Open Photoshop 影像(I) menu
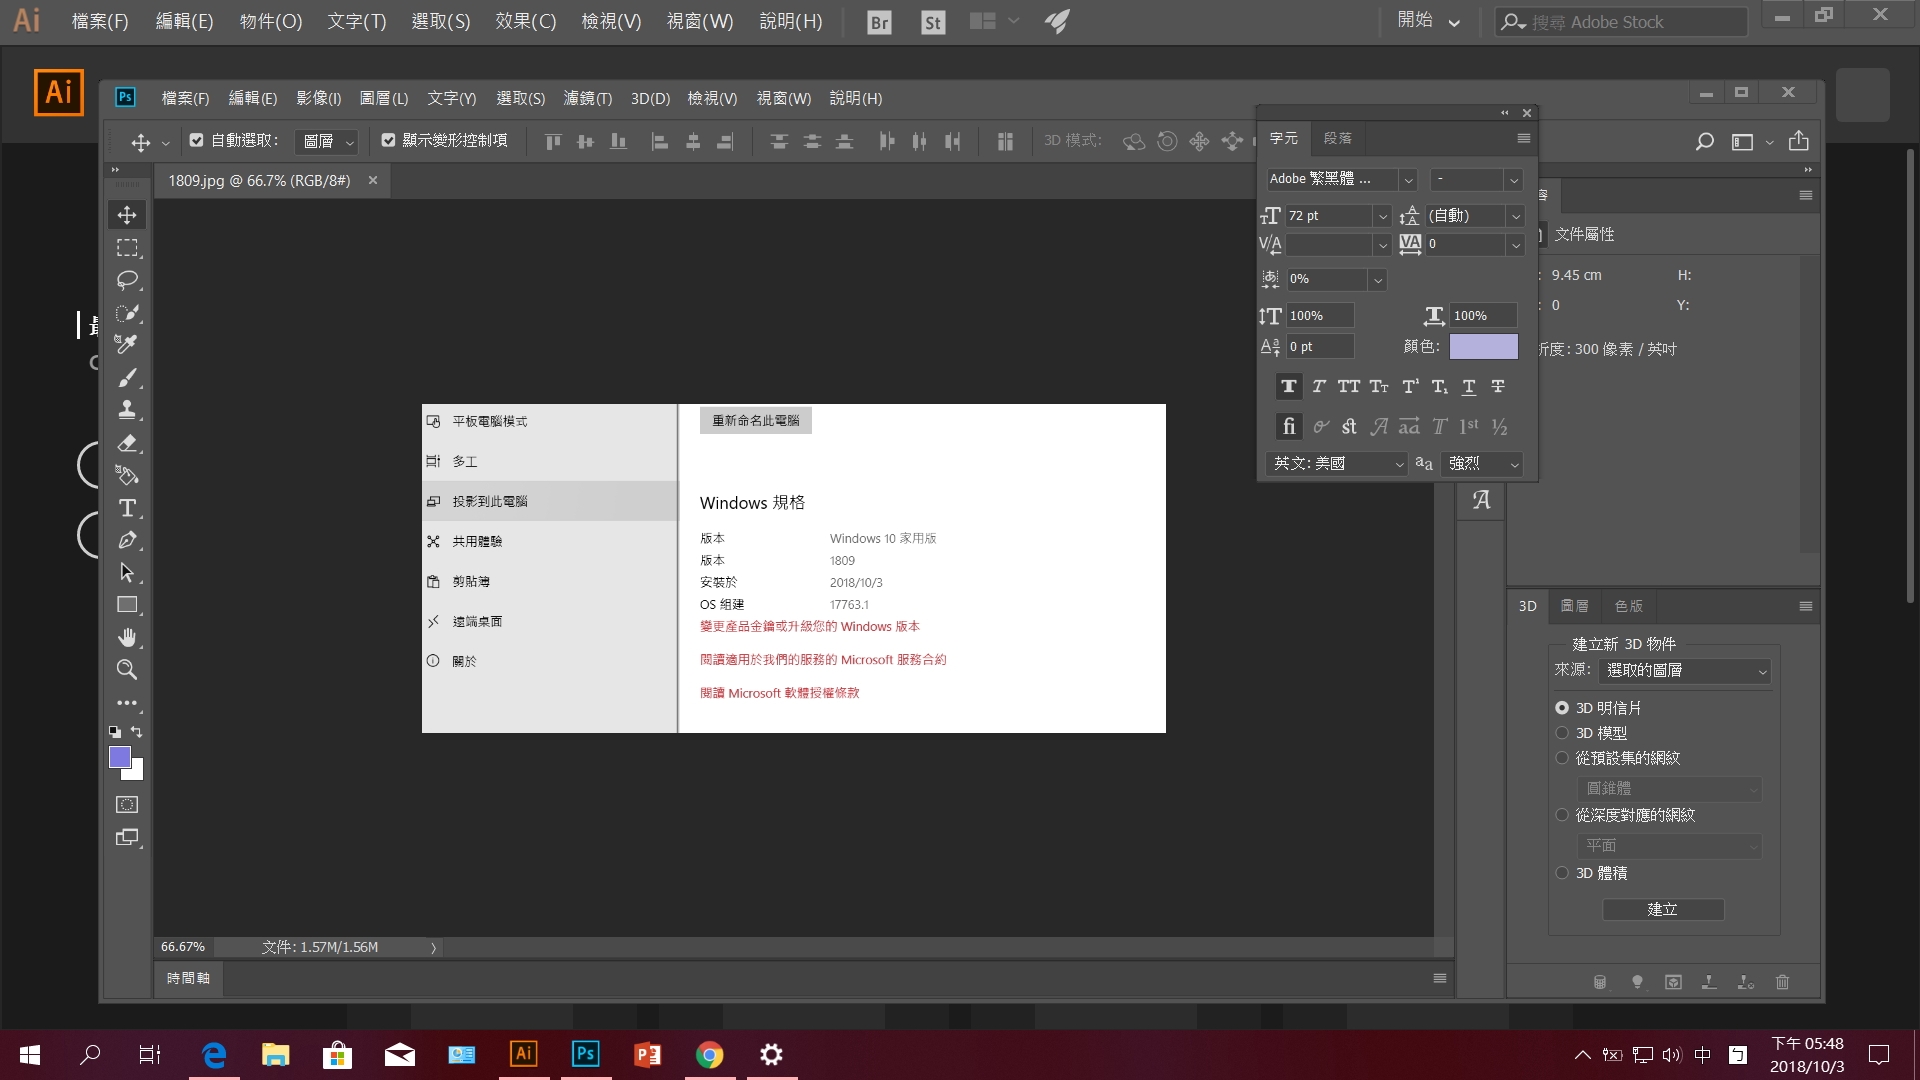 (x=318, y=98)
